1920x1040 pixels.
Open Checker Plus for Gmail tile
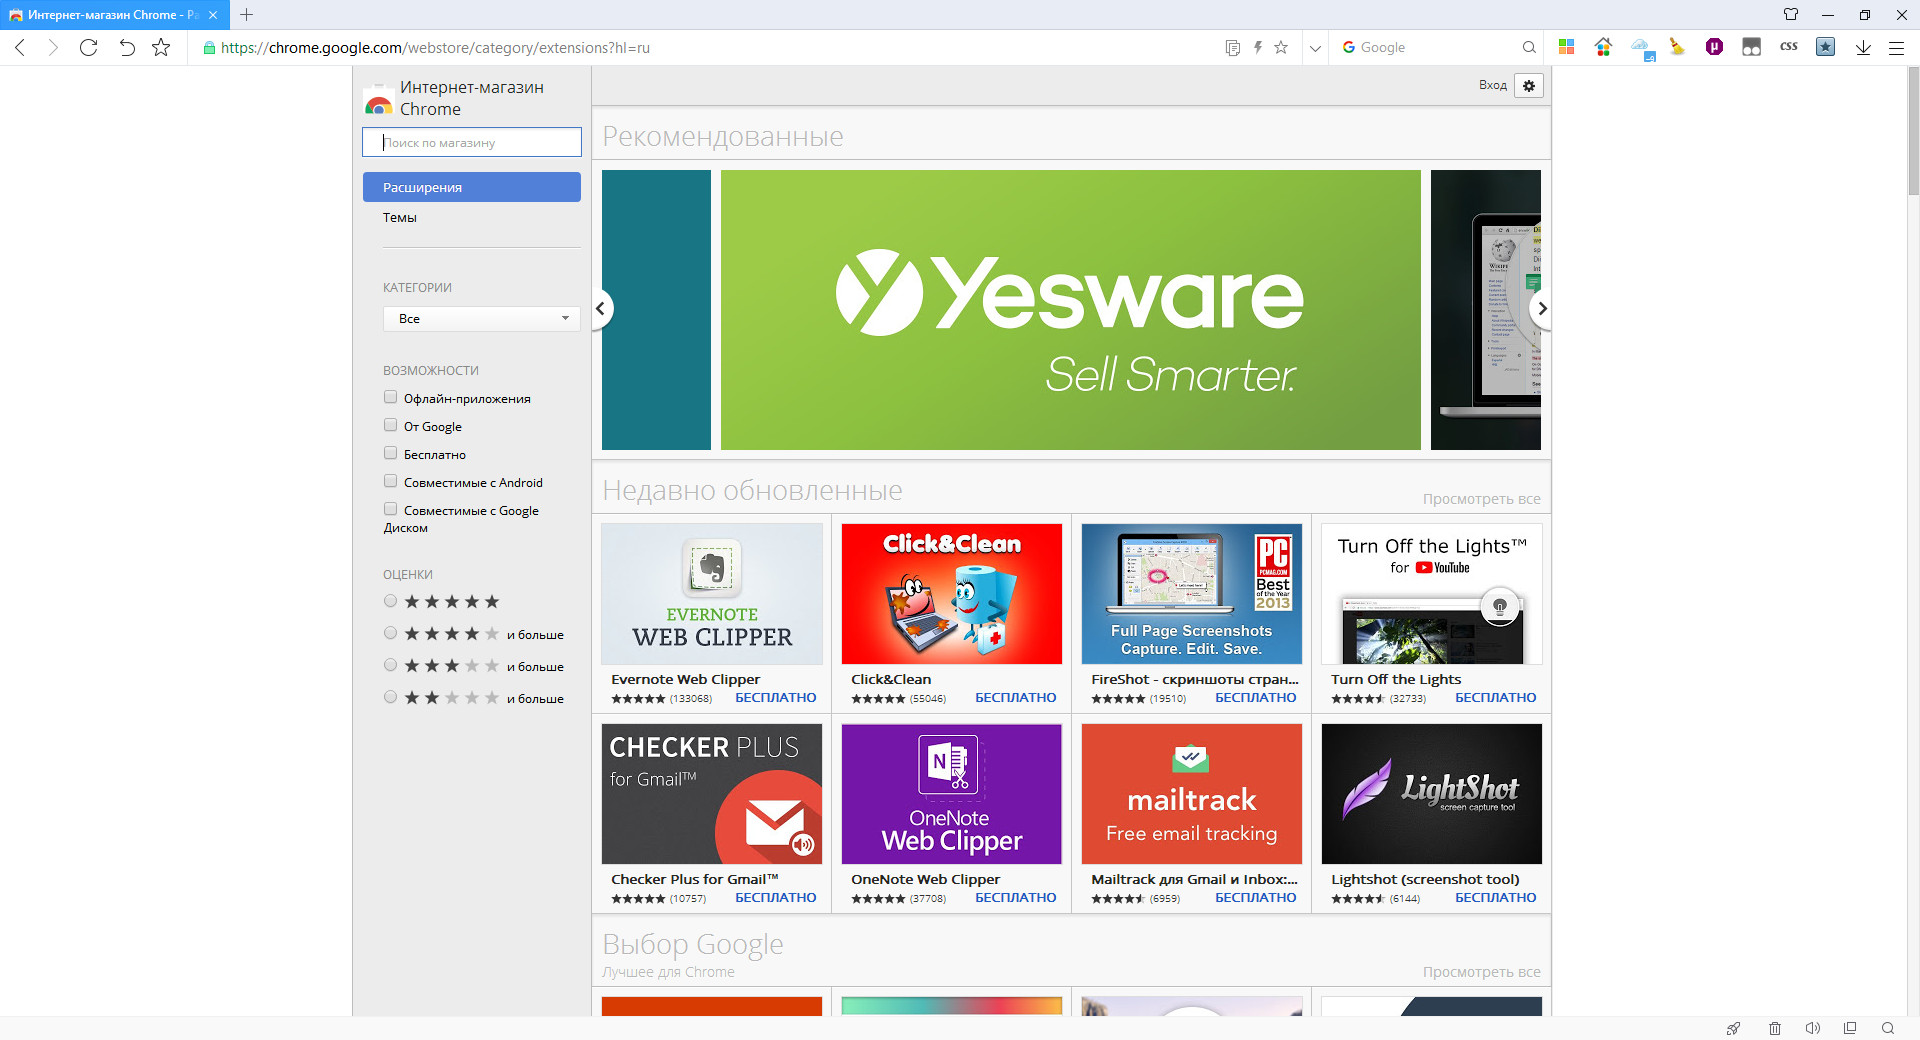pyautogui.click(x=712, y=813)
